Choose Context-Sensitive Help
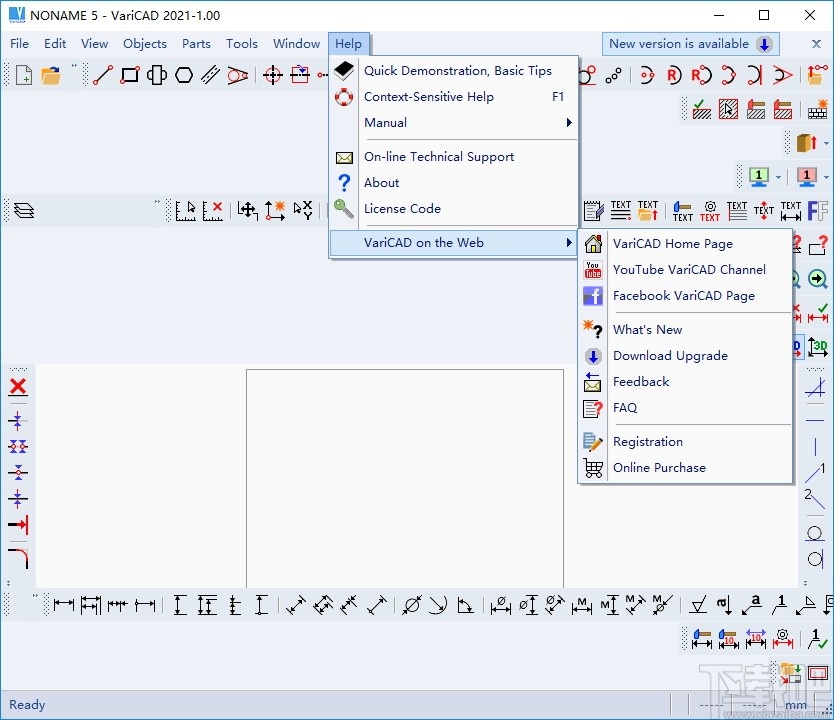The height and width of the screenshot is (720, 834). point(453,97)
